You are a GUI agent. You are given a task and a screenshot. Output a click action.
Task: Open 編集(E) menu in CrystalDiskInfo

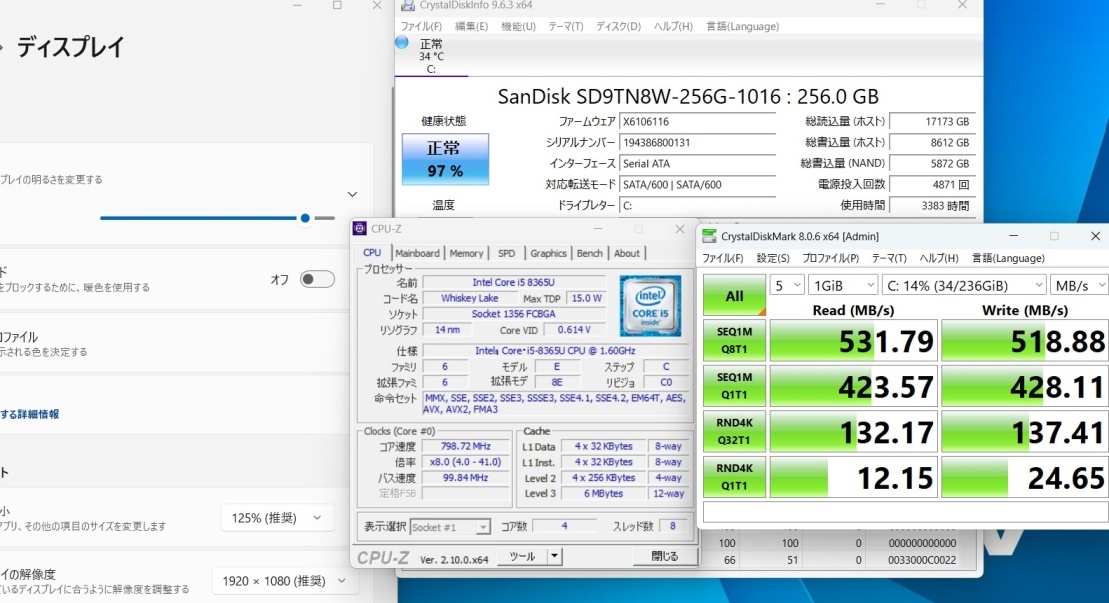click(x=471, y=26)
